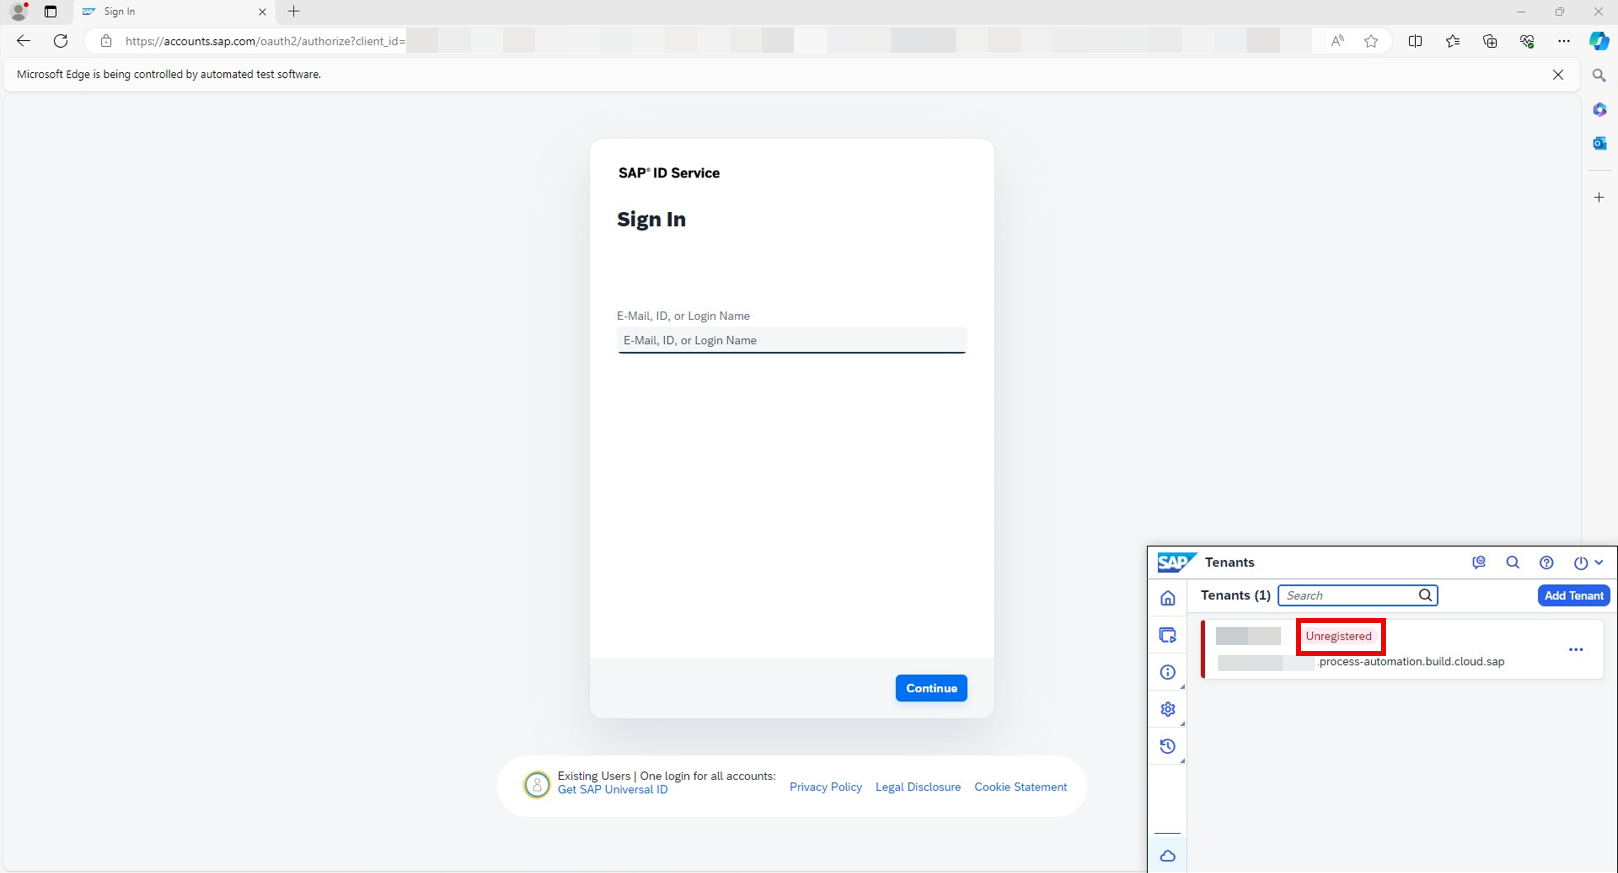Click magnifier inside the Tenants search field
Viewport: 1618px width, 873px height.
(x=1426, y=595)
